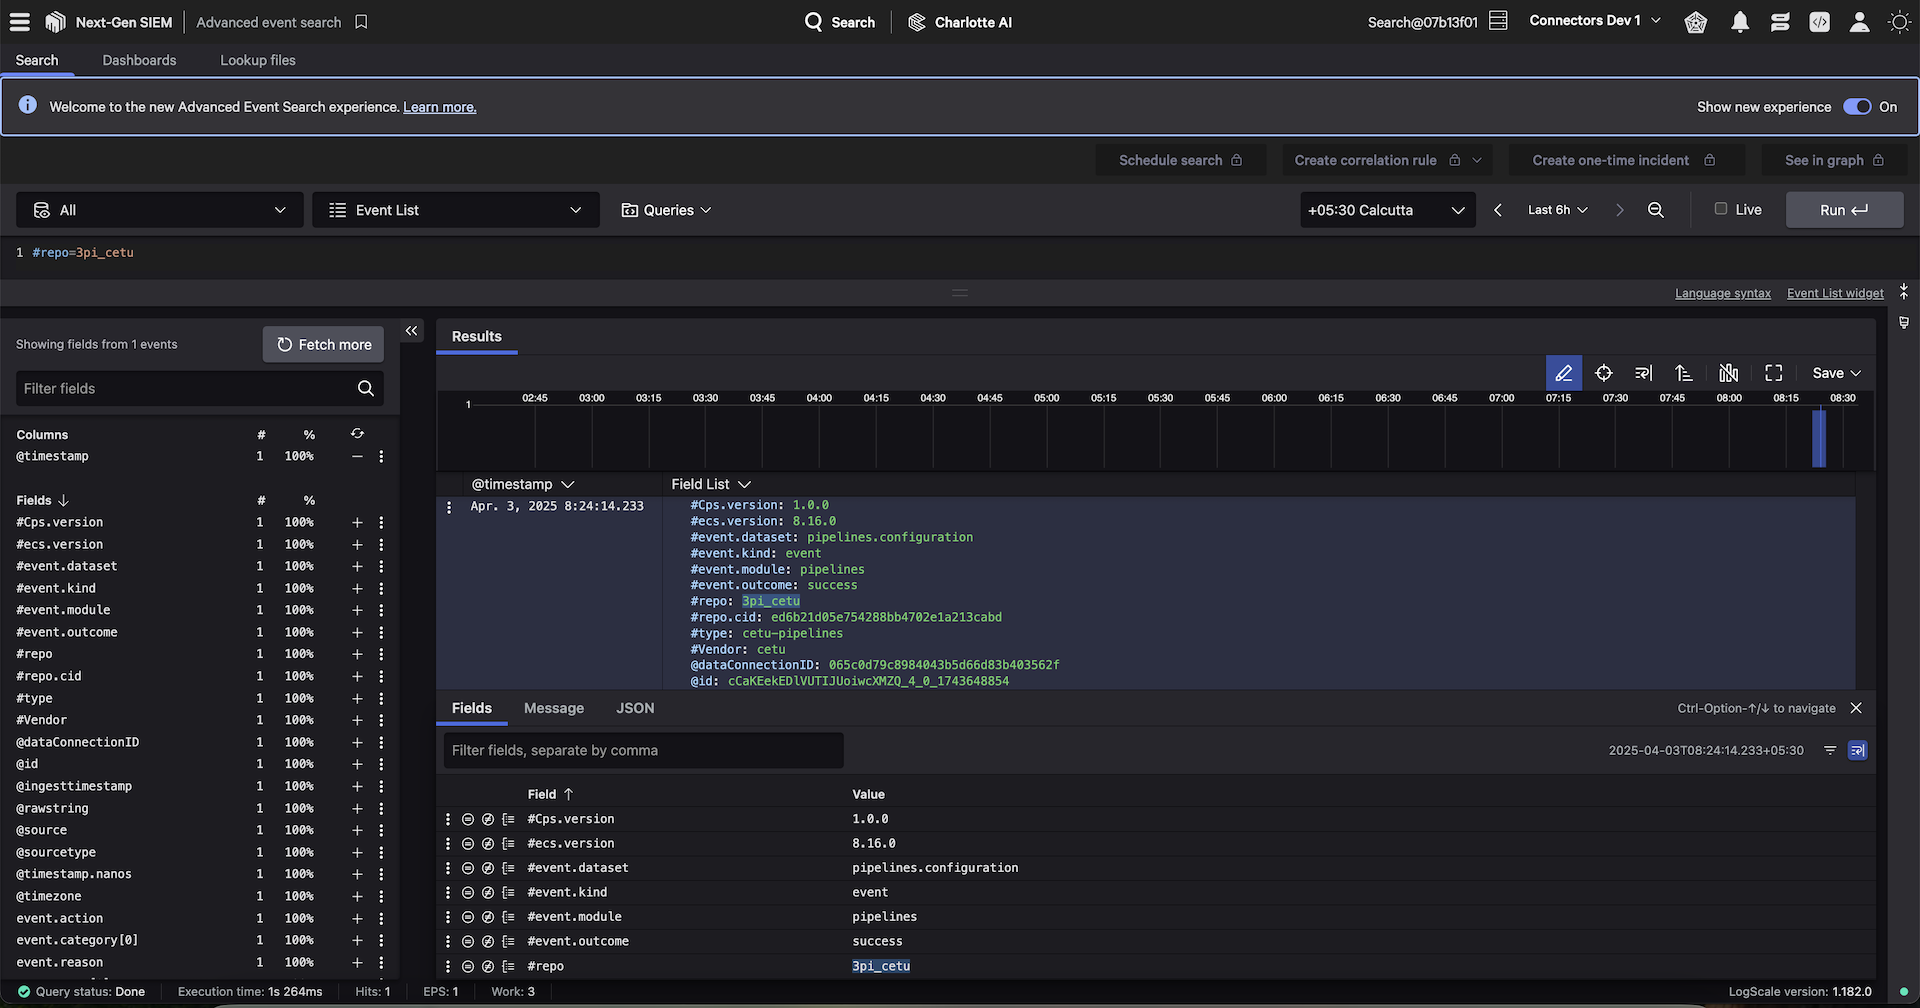The height and width of the screenshot is (1008, 1920).
Task: Open the Last 6h time range dropdown
Action: [1557, 210]
